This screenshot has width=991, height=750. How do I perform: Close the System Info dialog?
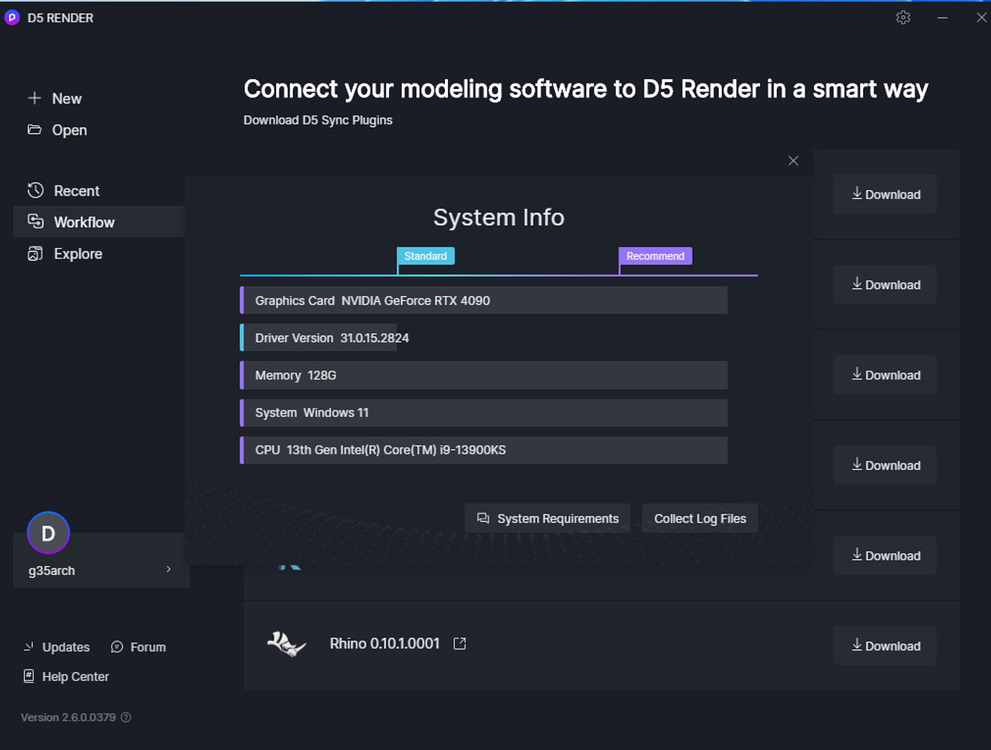[793, 161]
